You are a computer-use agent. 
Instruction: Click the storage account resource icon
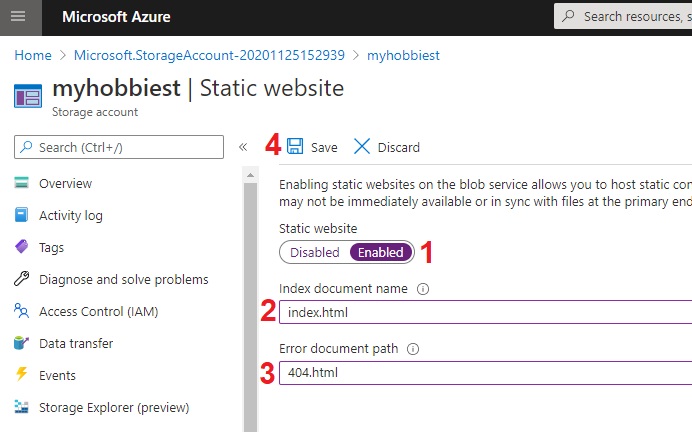point(28,96)
